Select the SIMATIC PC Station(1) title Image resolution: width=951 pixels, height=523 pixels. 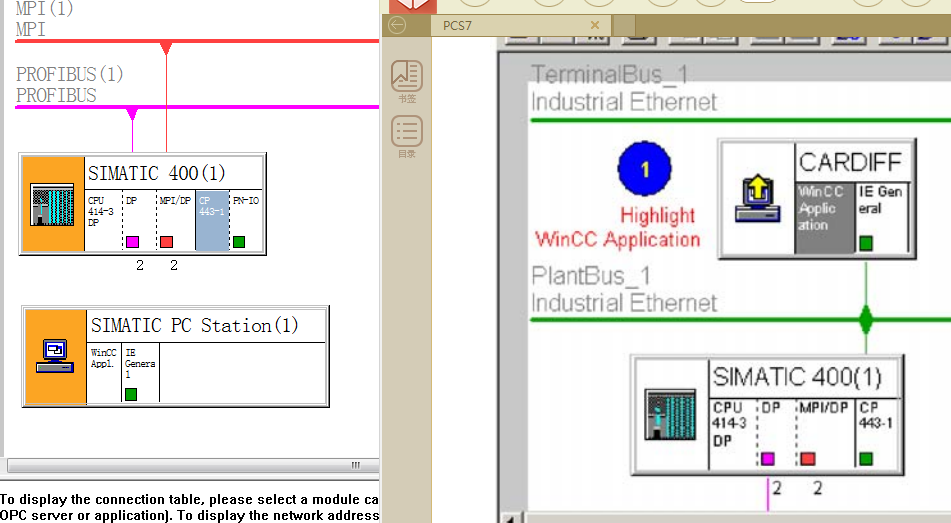pyautogui.click(x=195, y=326)
